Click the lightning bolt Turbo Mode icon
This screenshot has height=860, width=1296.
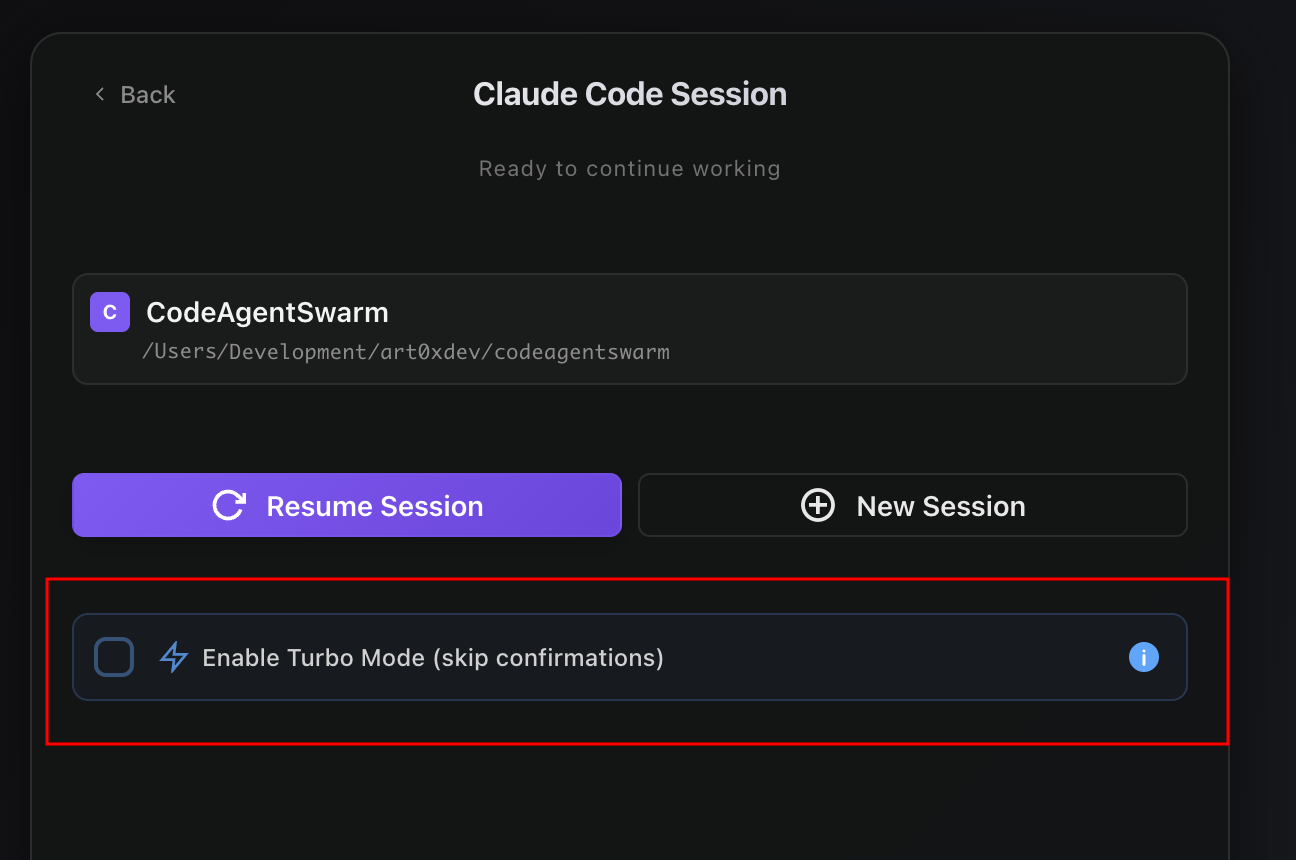(x=173, y=657)
